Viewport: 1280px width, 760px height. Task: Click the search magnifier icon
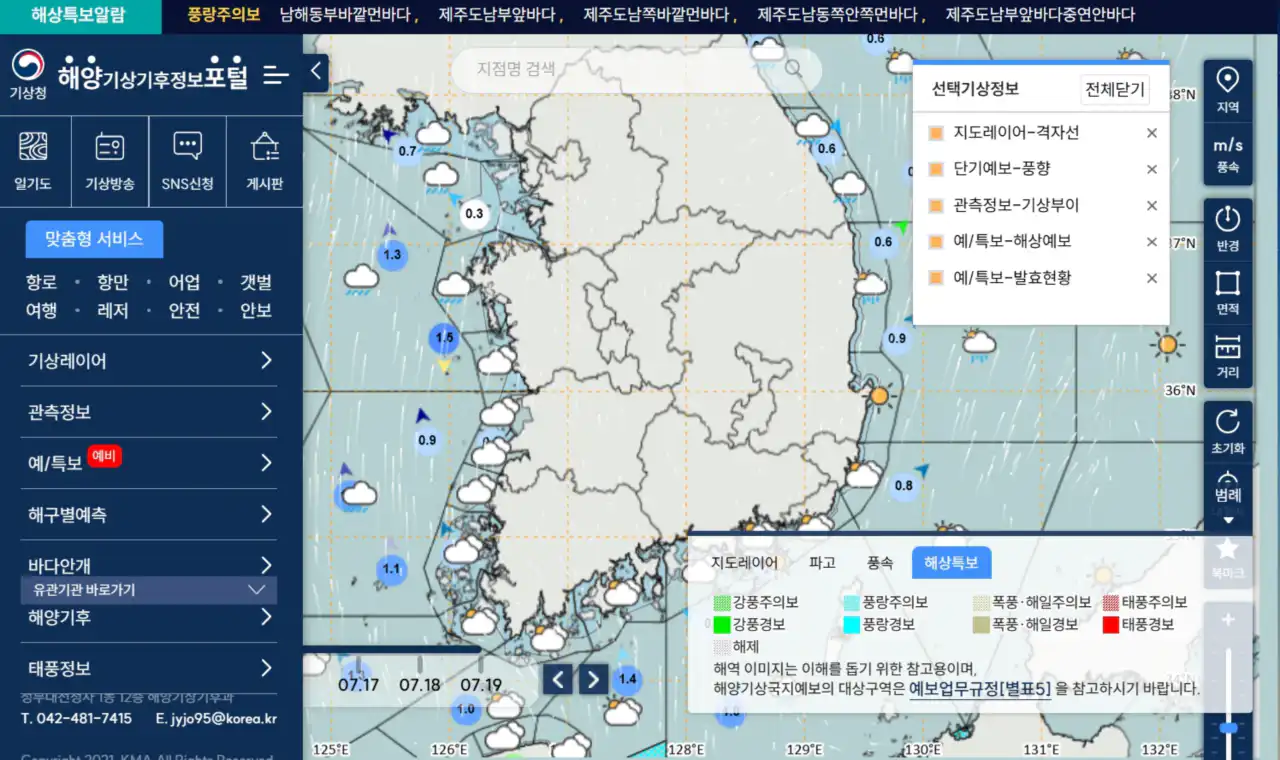tap(793, 69)
